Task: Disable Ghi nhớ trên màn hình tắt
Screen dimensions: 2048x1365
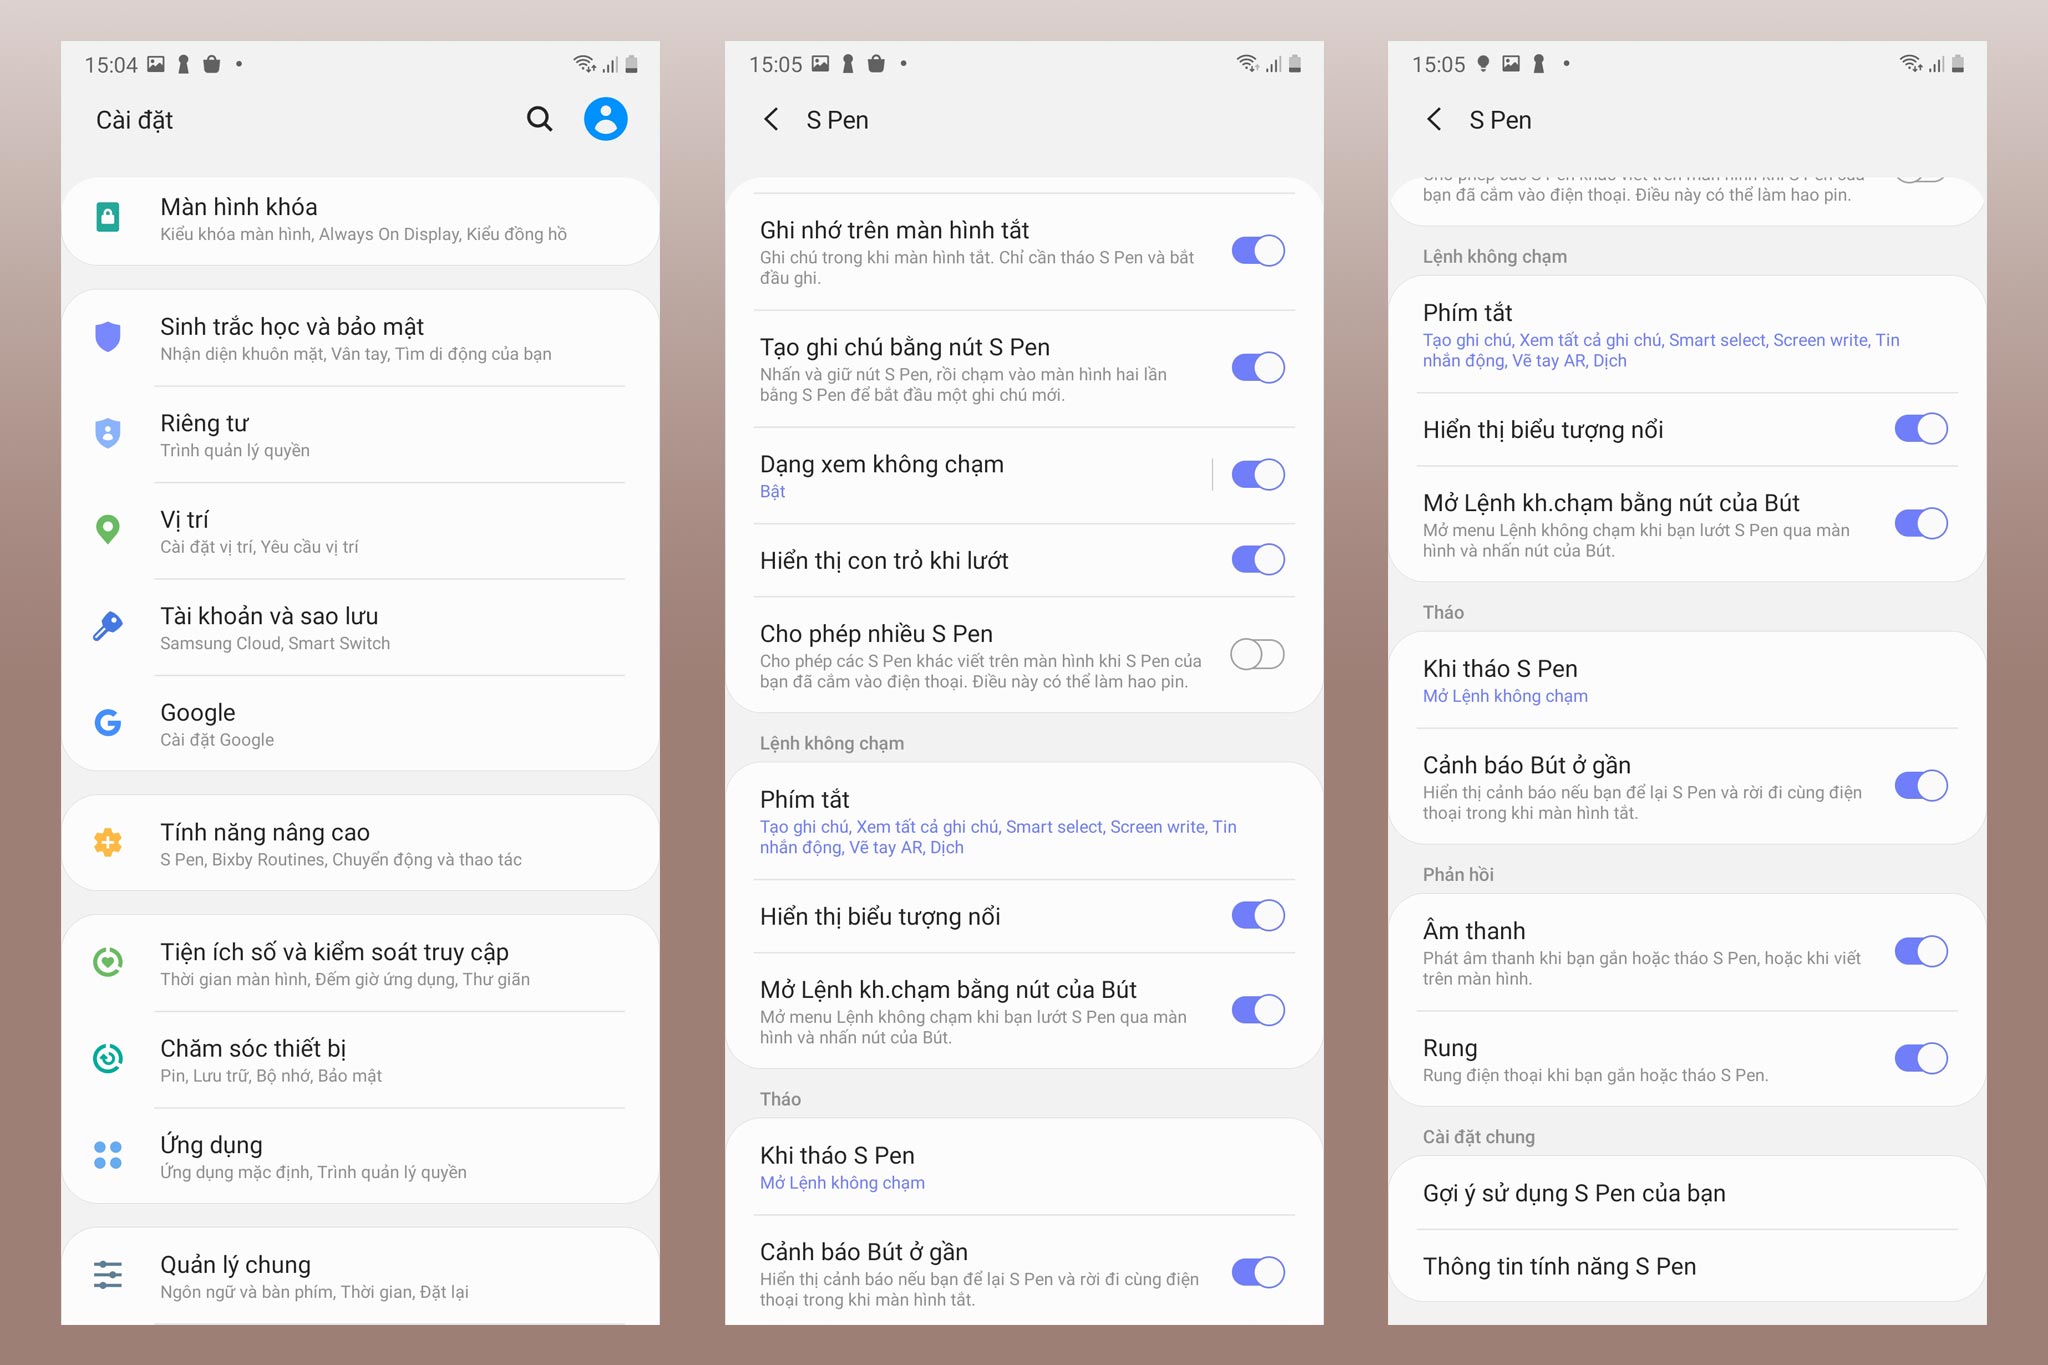Action: [x=1257, y=251]
